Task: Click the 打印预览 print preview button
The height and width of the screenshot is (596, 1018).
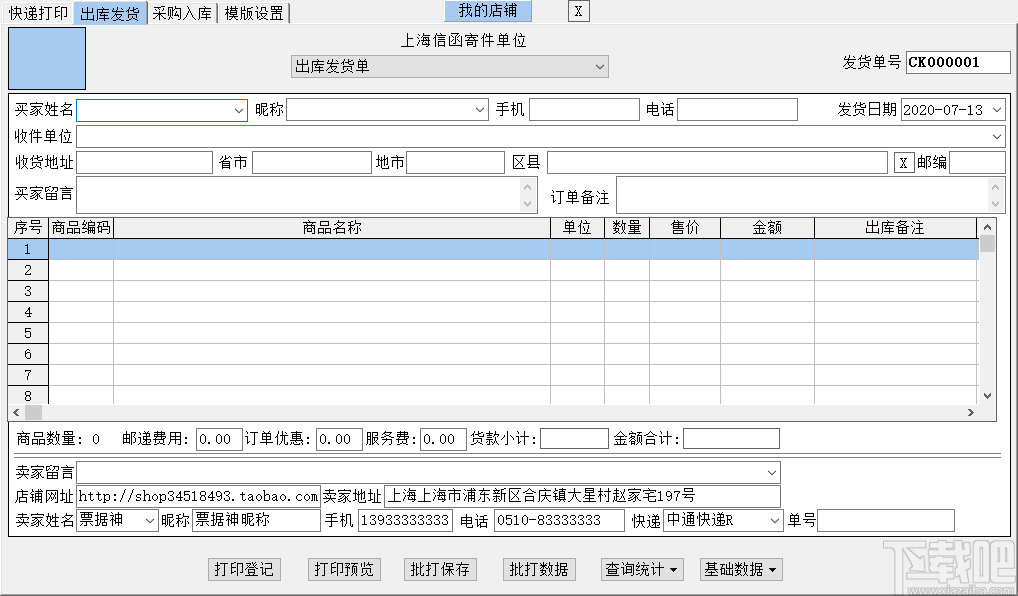Action: (343, 568)
